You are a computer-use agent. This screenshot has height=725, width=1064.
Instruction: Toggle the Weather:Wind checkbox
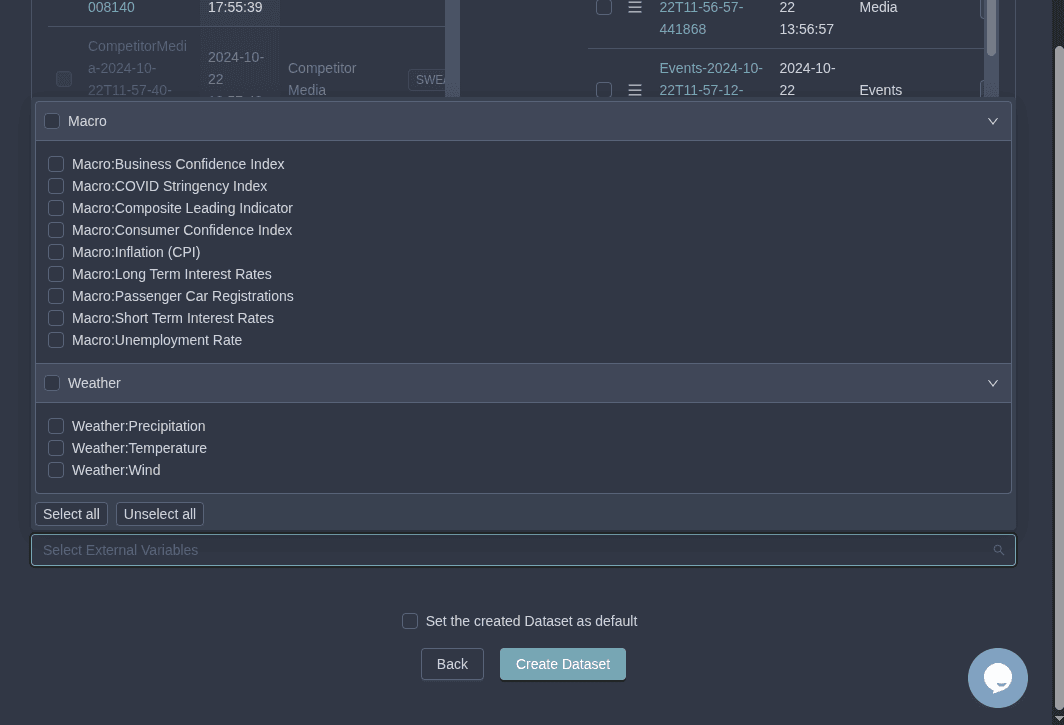tap(56, 470)
